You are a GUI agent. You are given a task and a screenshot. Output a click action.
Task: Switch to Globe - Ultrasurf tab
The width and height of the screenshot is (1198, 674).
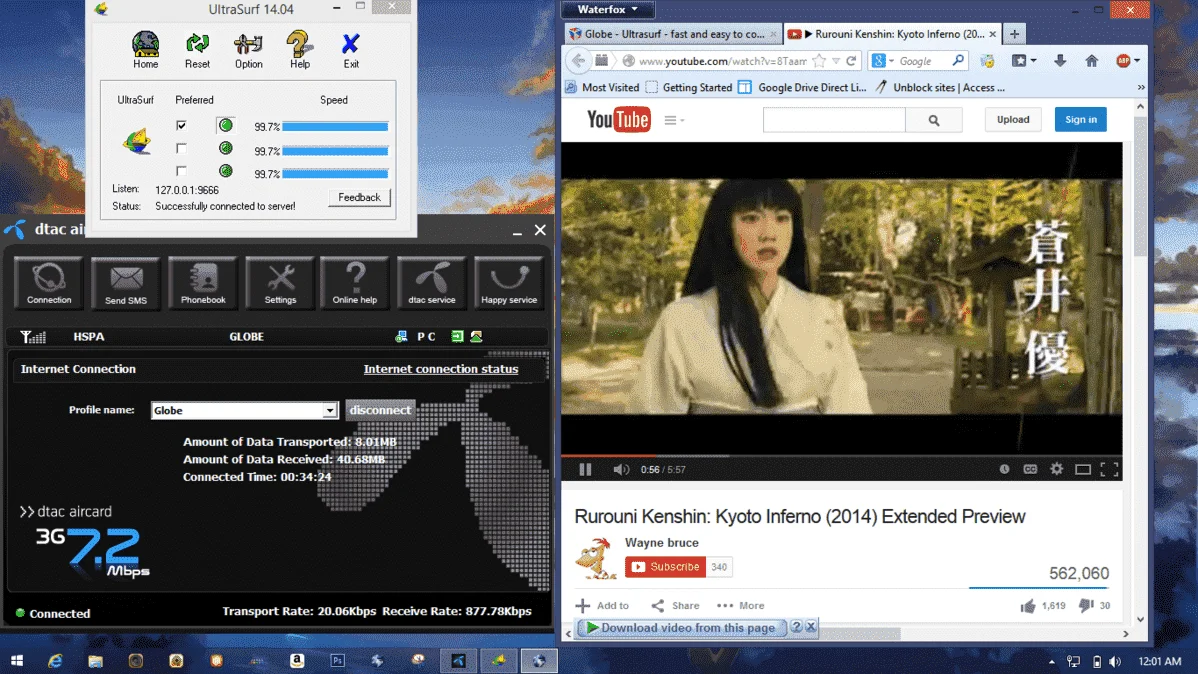[x=672, y=34]
